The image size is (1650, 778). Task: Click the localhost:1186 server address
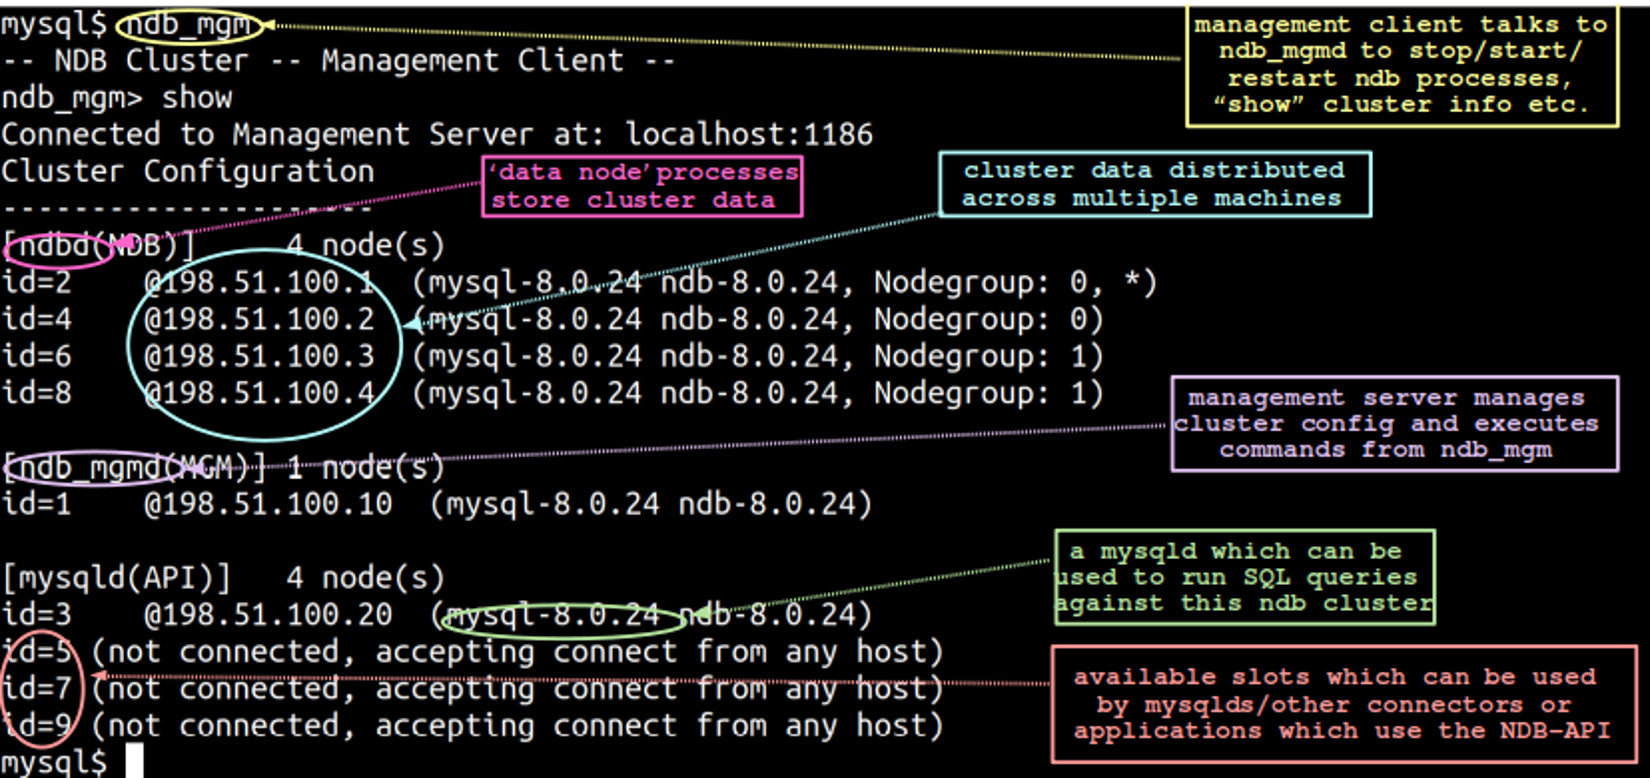[749, 134]
